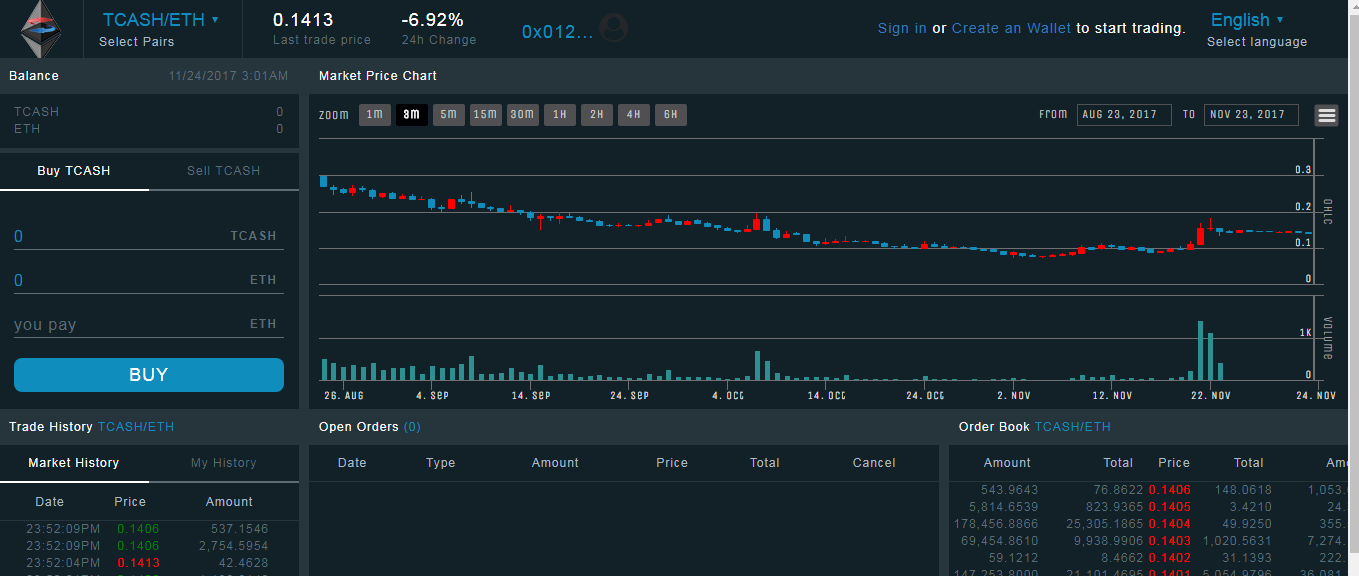Click the To date field
The image size is (1359, 576).
(x=1250, y=115)
